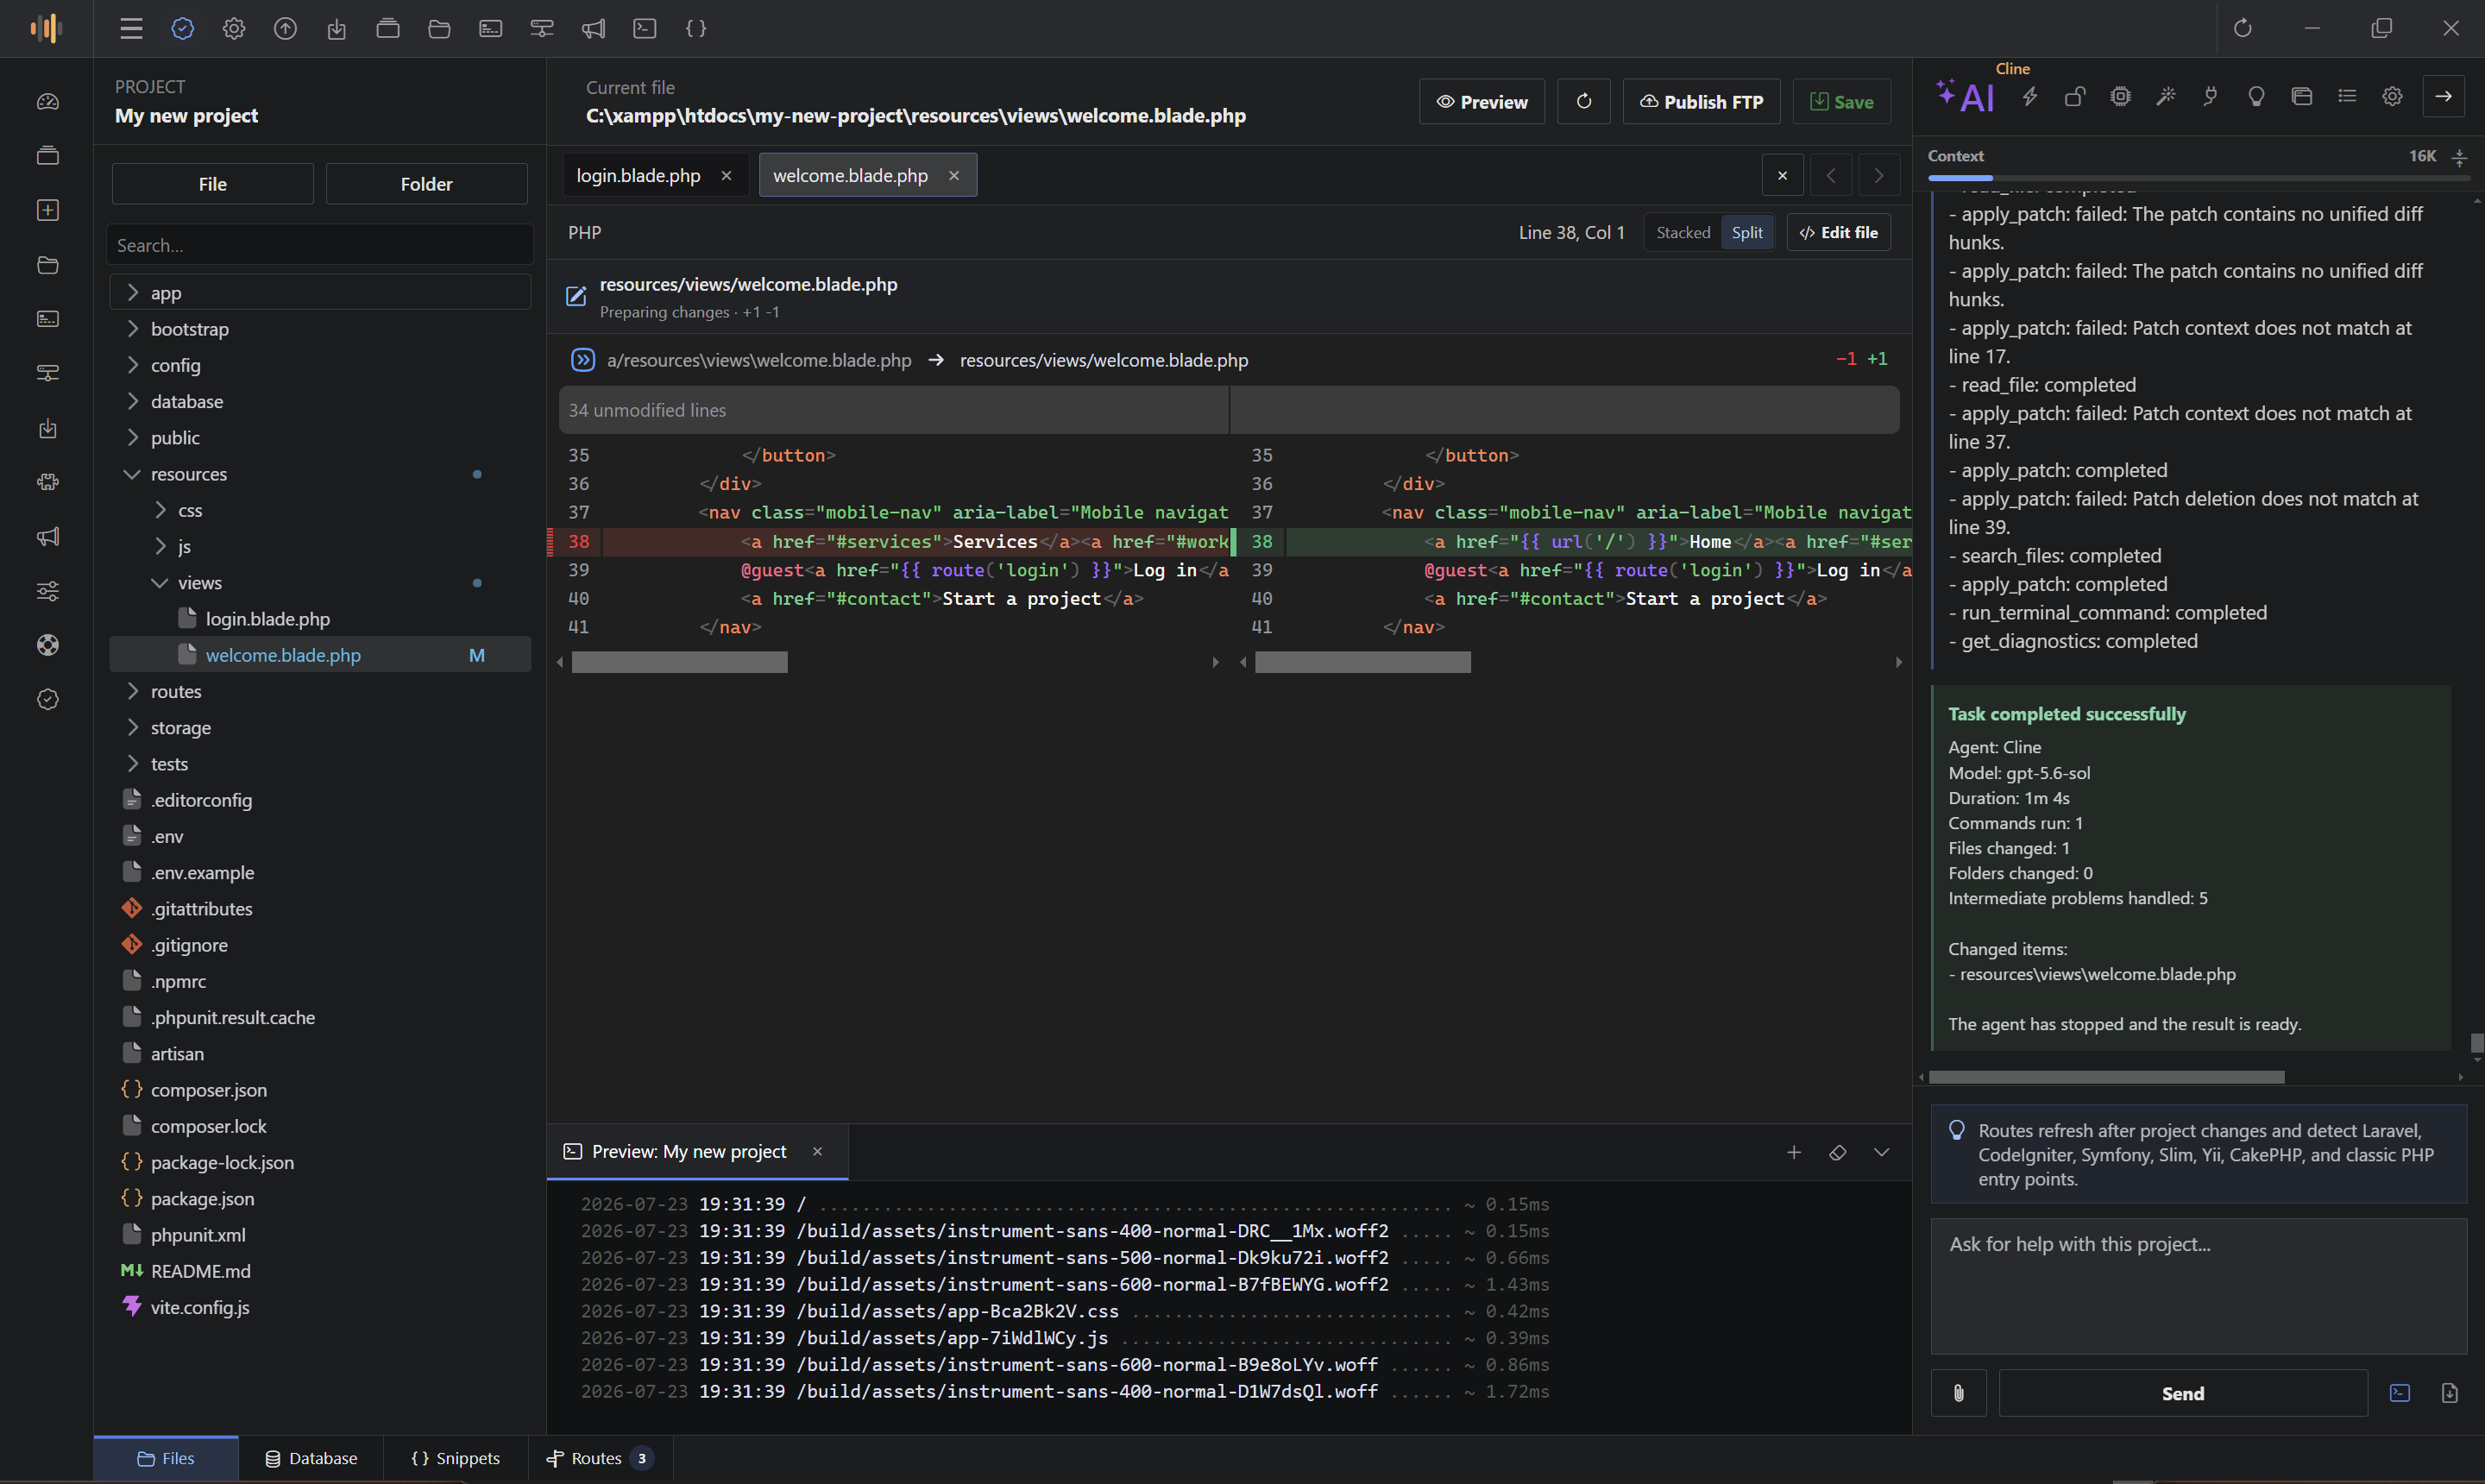Screen dimensions: 2485x1484
Task: Click the top toolbar download-to-tray icon
Action: [x=337, y=28]
